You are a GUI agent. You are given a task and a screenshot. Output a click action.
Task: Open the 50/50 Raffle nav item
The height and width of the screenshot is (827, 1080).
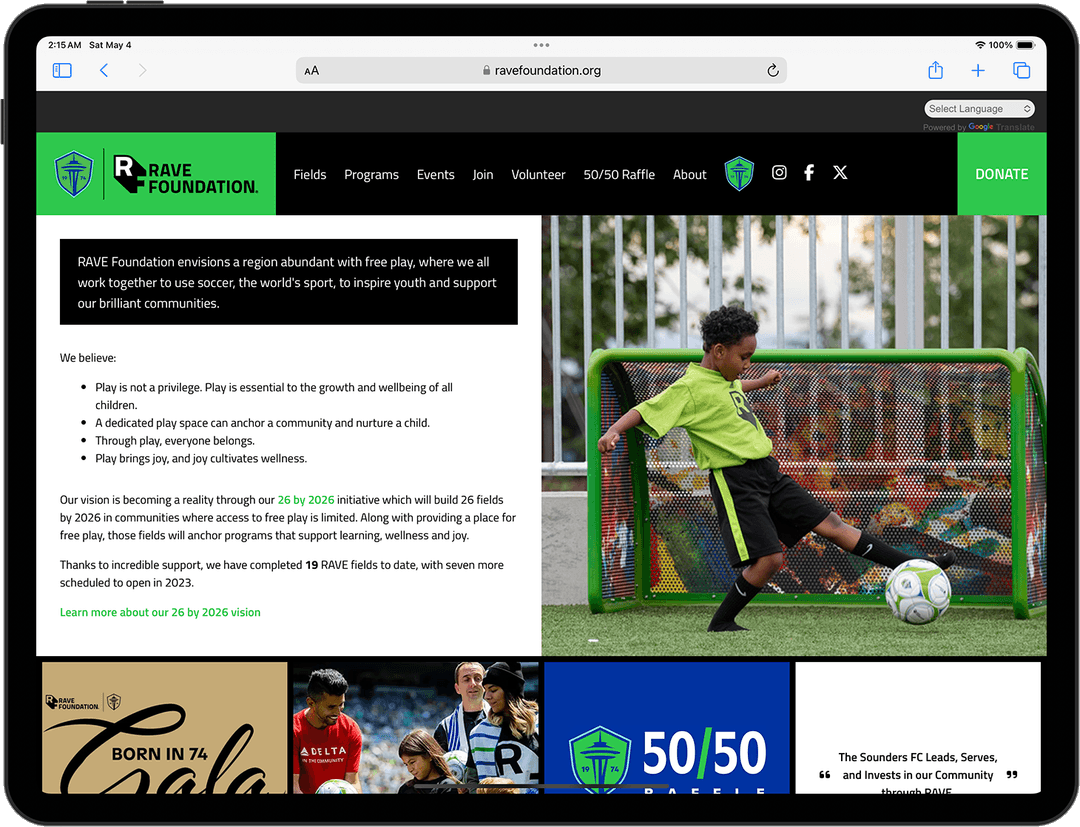[619, 174]
